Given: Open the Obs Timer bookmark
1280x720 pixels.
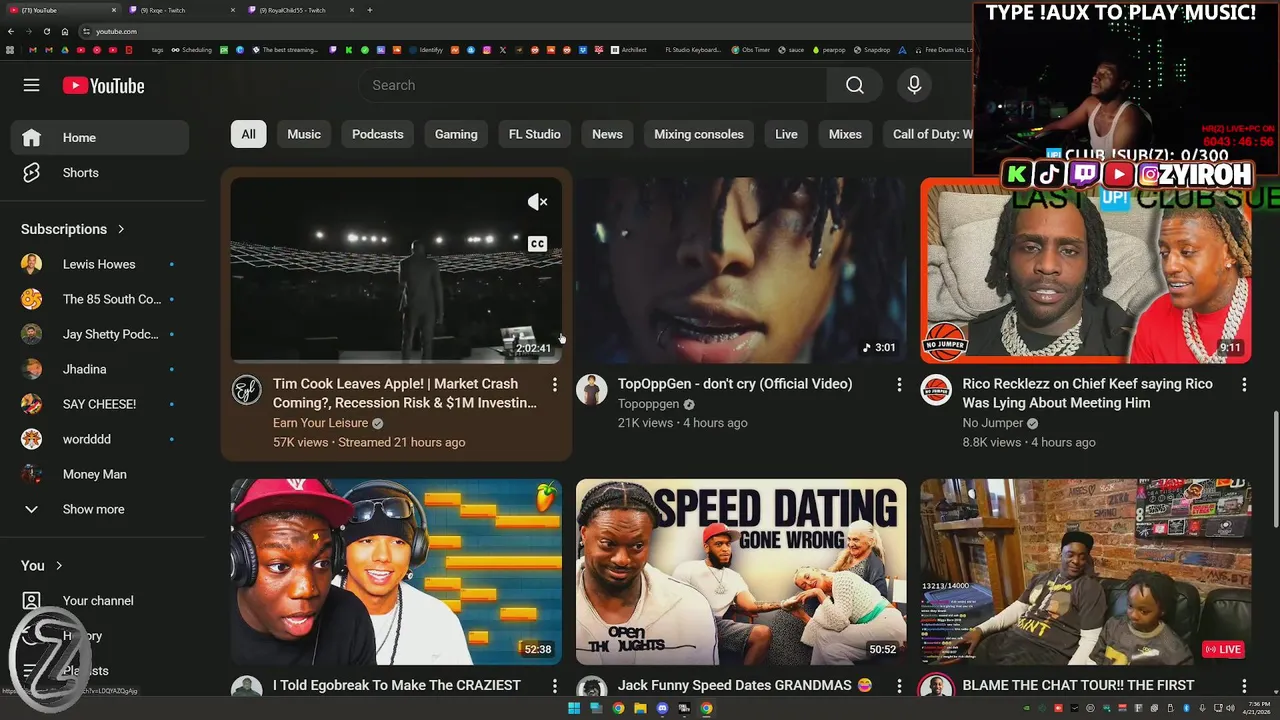Looking at the screenshot, I should click(750, 49).
